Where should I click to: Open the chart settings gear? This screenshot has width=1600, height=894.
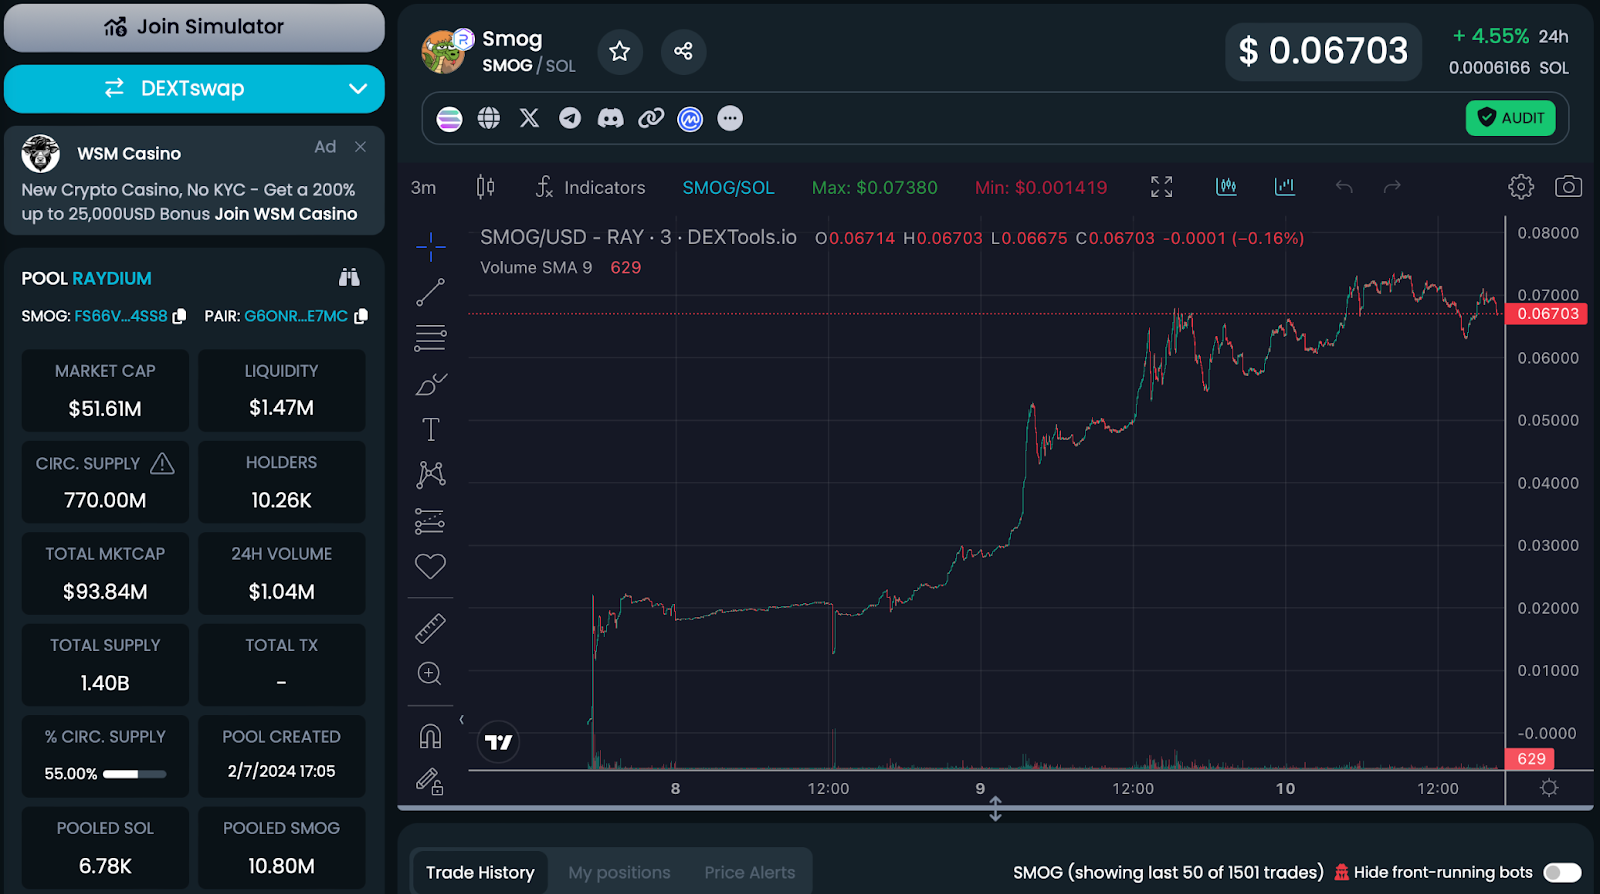tap(1521, 187)
